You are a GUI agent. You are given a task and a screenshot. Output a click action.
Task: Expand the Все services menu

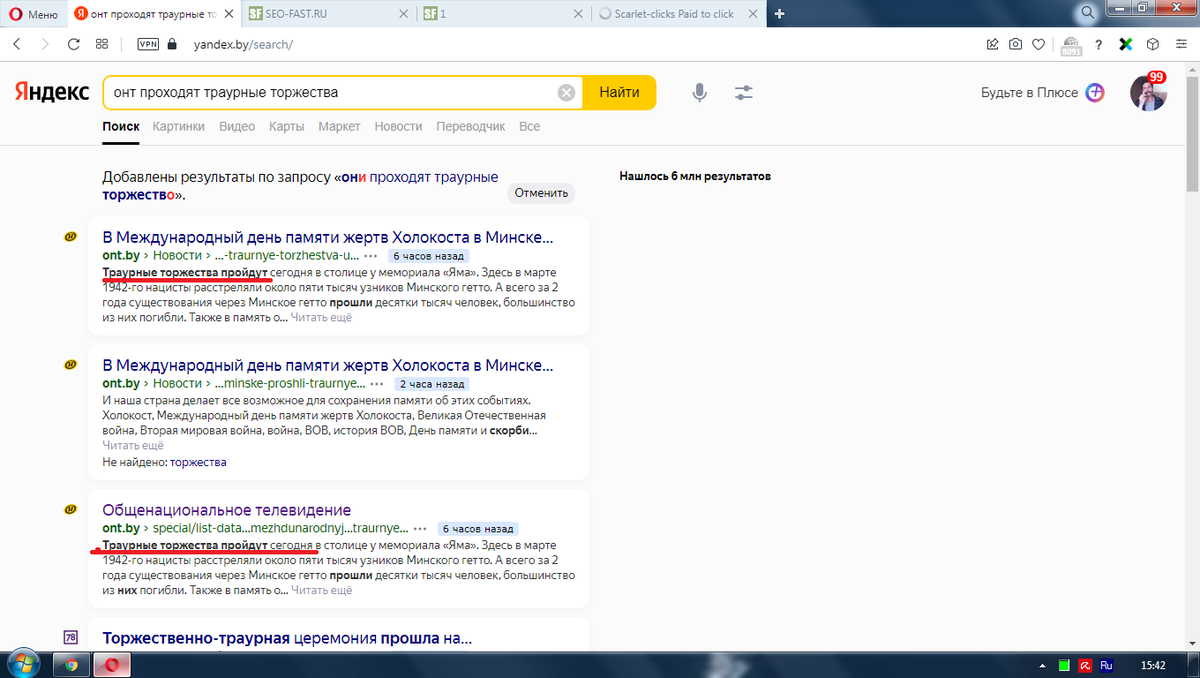tap(530, 127)
